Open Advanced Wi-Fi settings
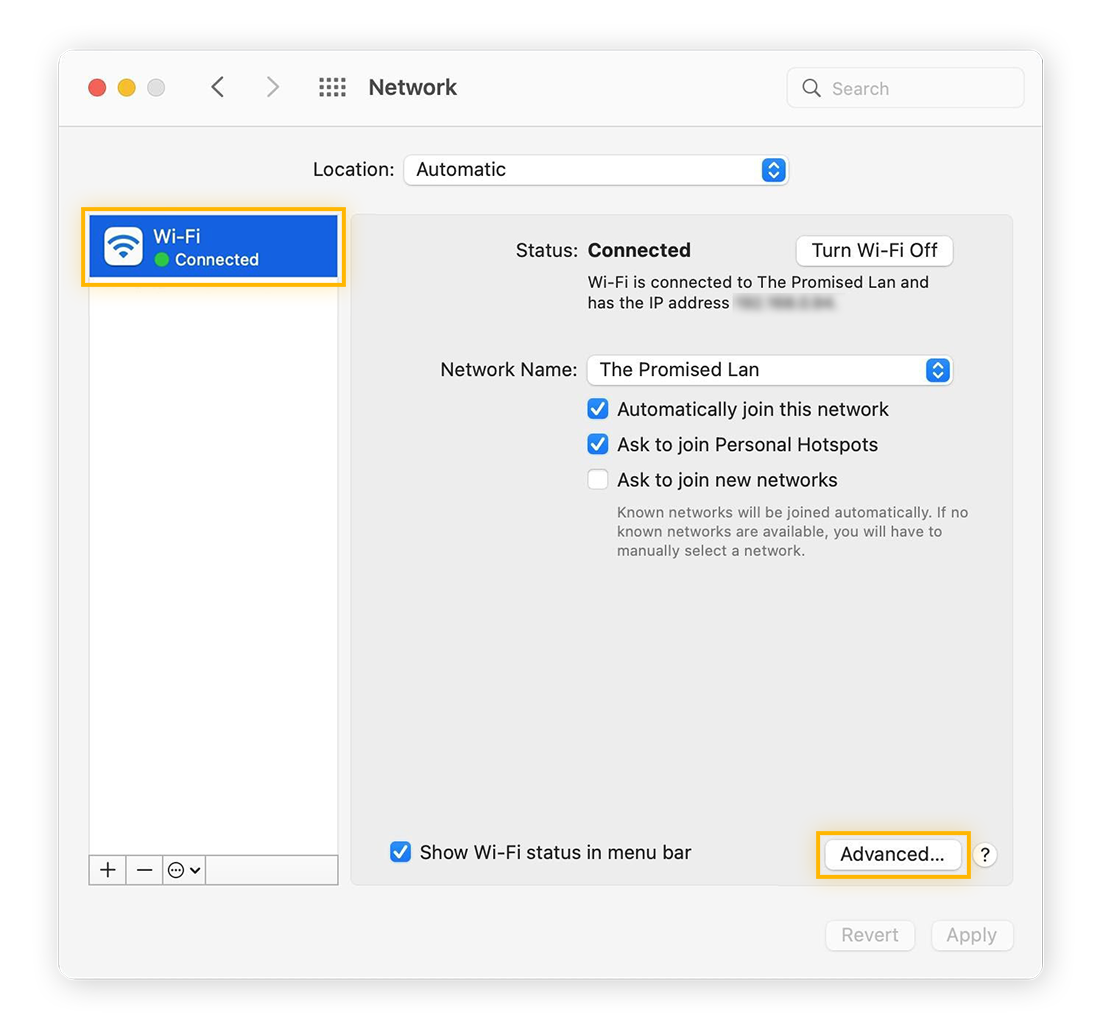Screen dimensions: 1100x1032 892,854
